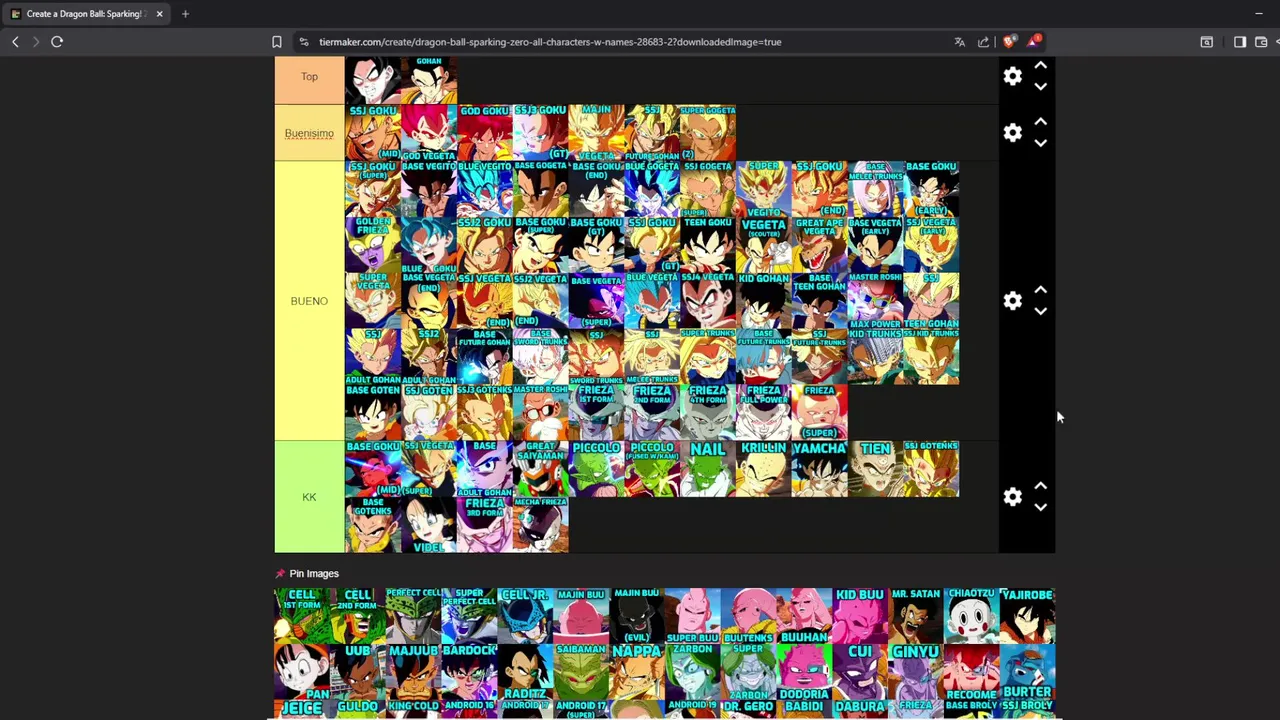1280x720 pixels.
Task: Pick the Bardock image from the pool
Action: (x=470, y=672)
